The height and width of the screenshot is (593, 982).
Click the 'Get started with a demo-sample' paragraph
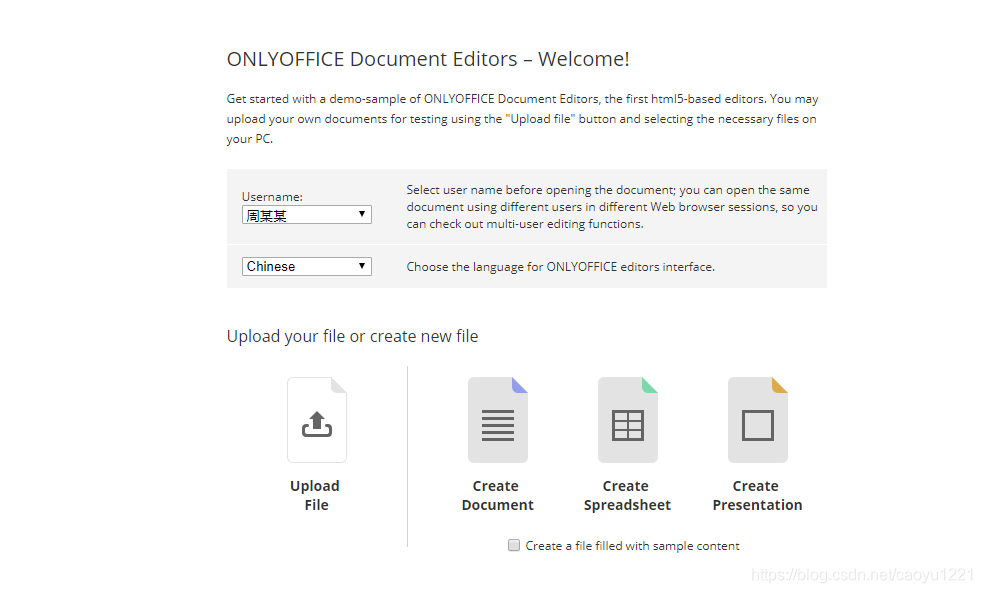pyautogui.click(x=522, y=119)
